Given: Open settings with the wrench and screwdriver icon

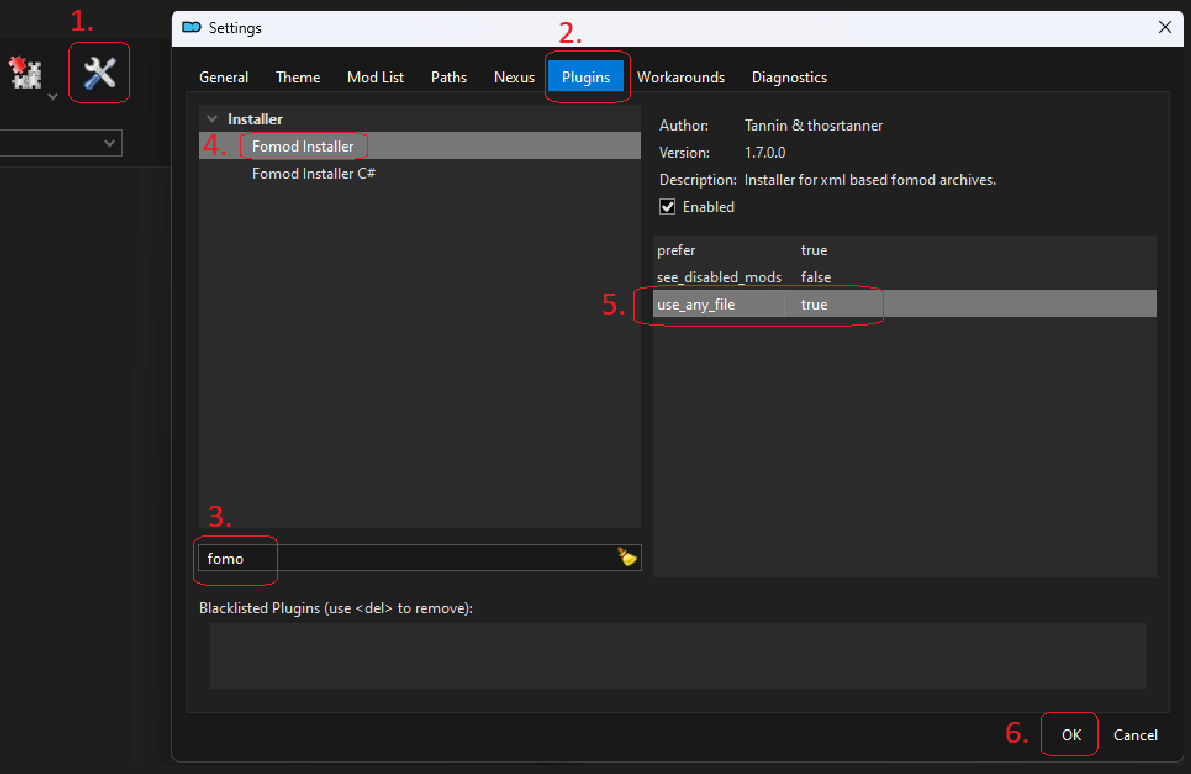Looking at the screenshot, I should pyautogui.click(x=100, y=74).
